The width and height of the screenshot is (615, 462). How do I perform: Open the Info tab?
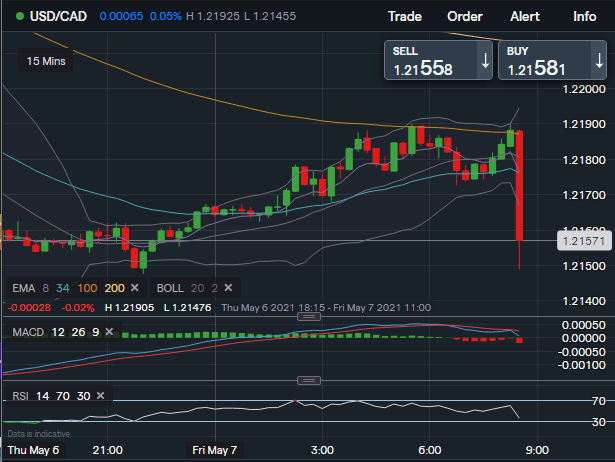click(584, 16)
